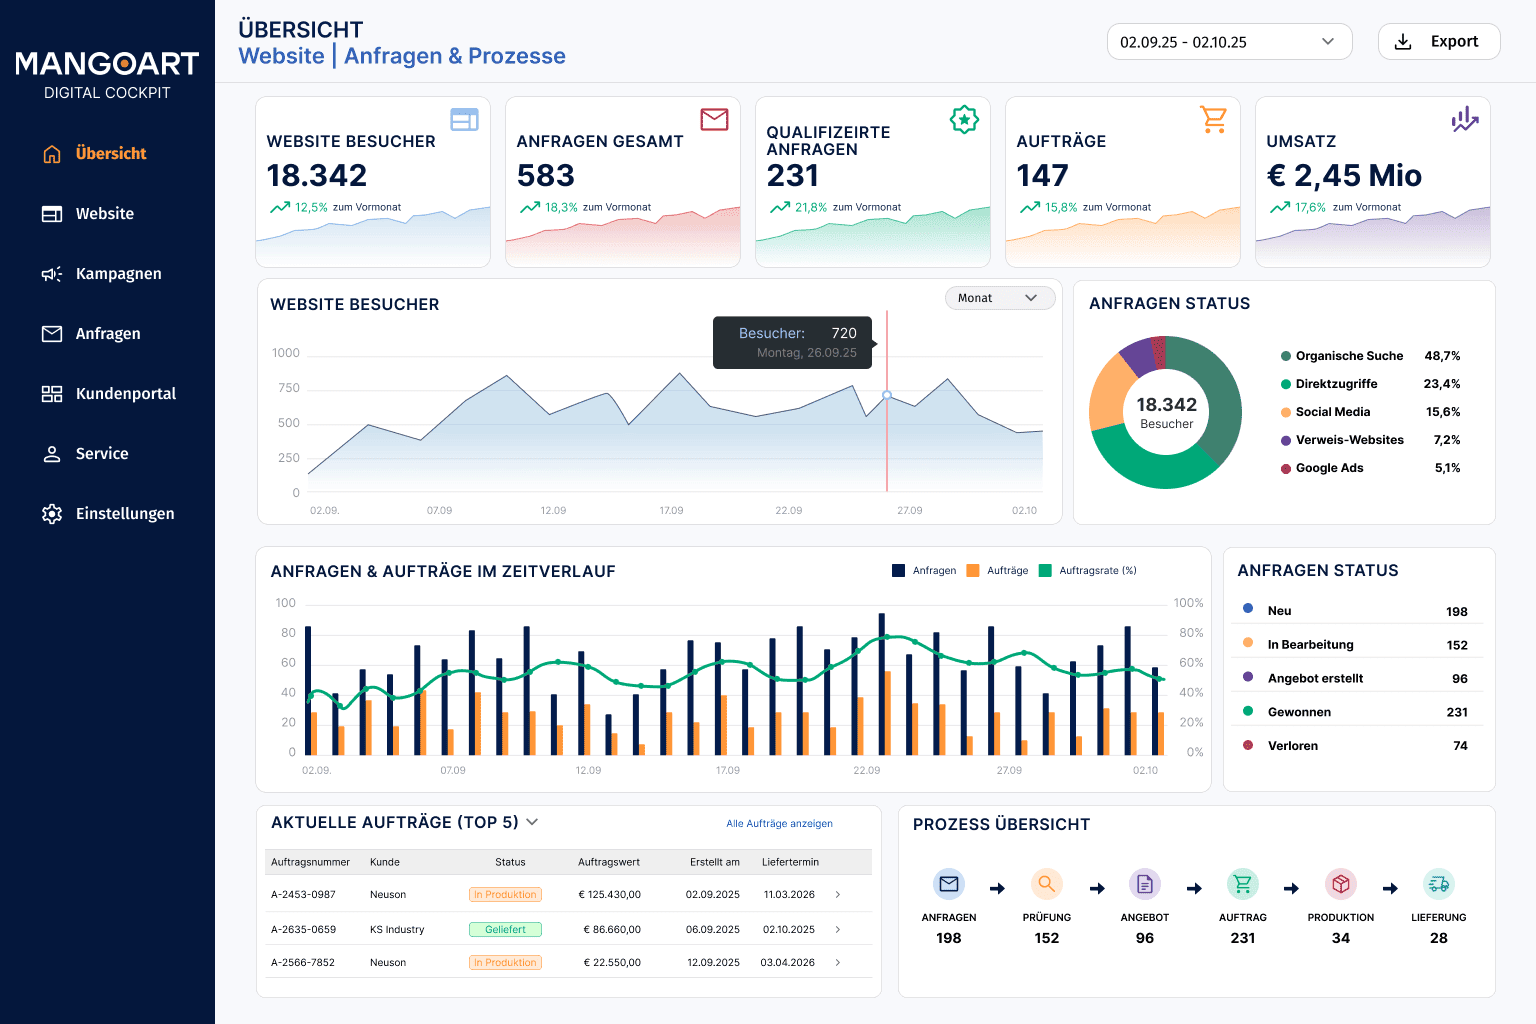Image resolution: width=1536 pixels, height=1024 pixels.
Task: Select the Angebot document process icon
Action: pos(1145,884)
